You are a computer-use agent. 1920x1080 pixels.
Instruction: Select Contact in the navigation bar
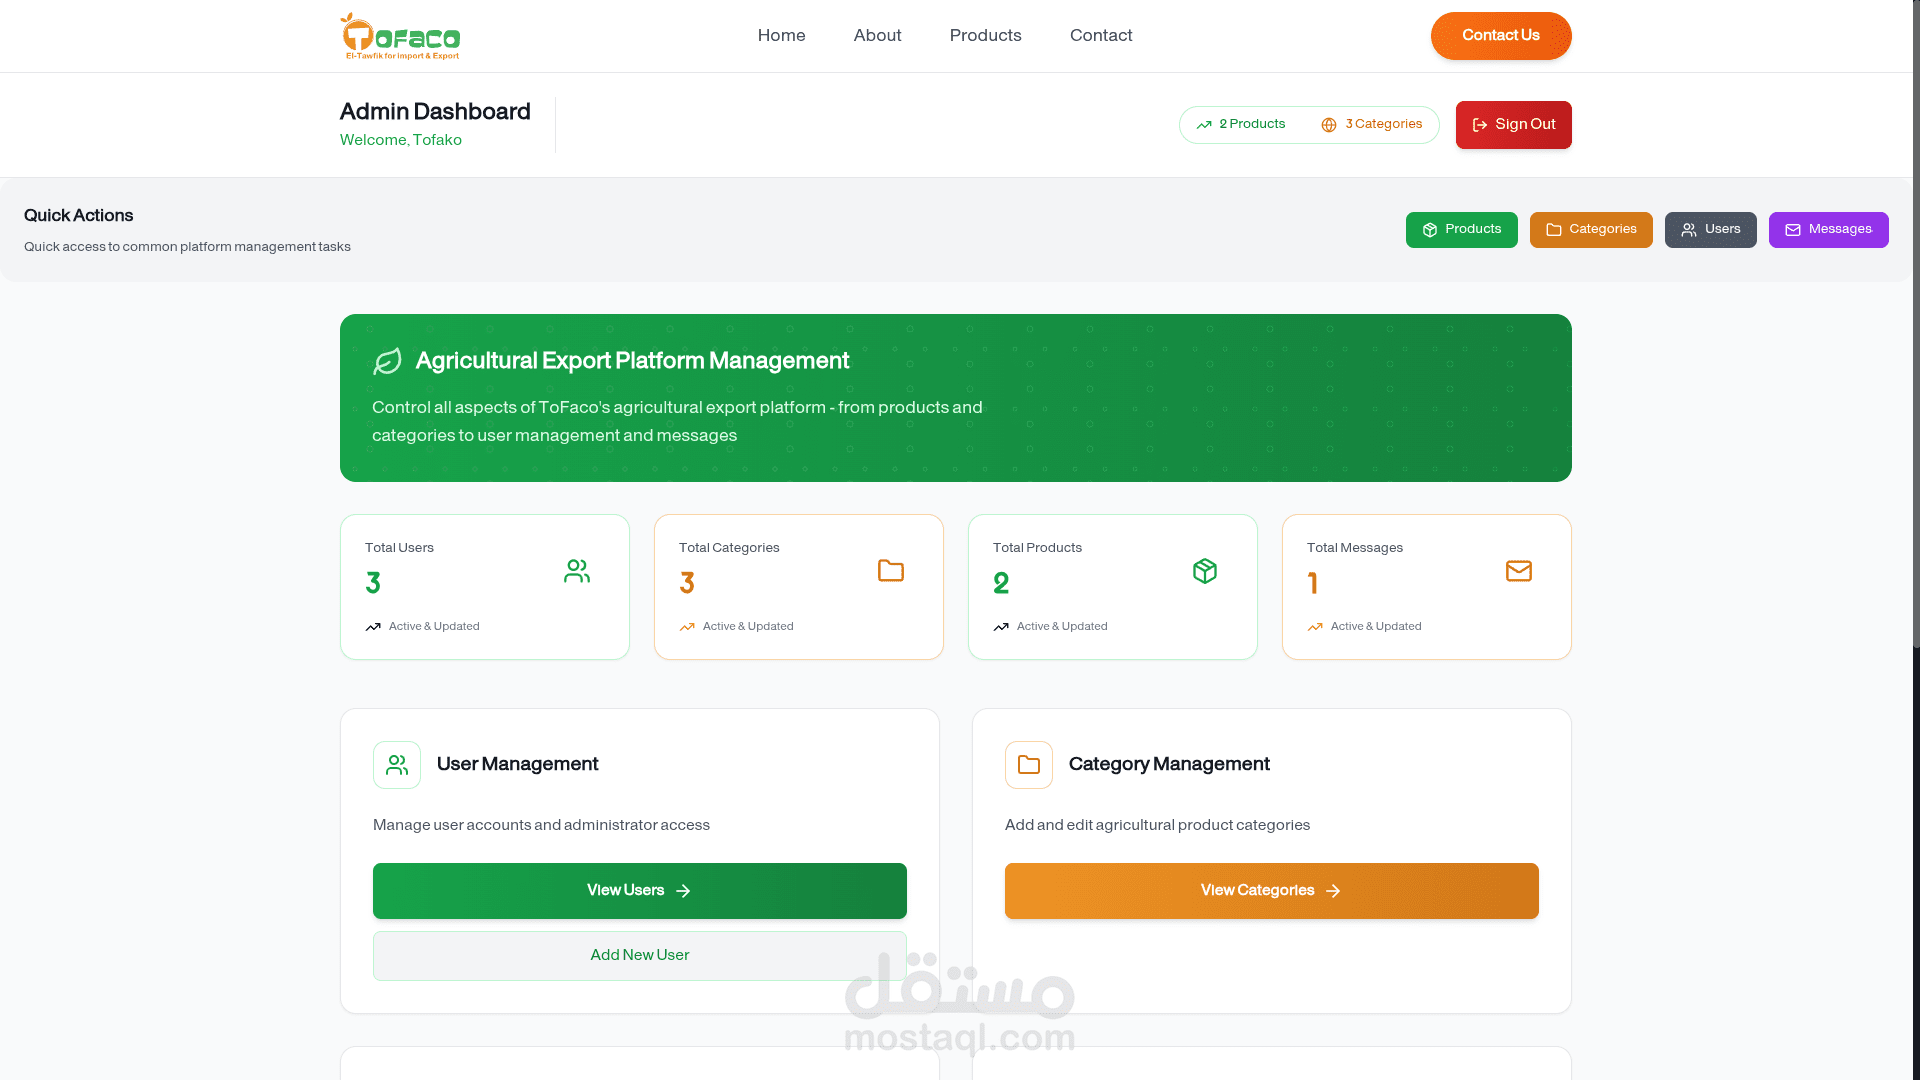[x=1100, y=36]
